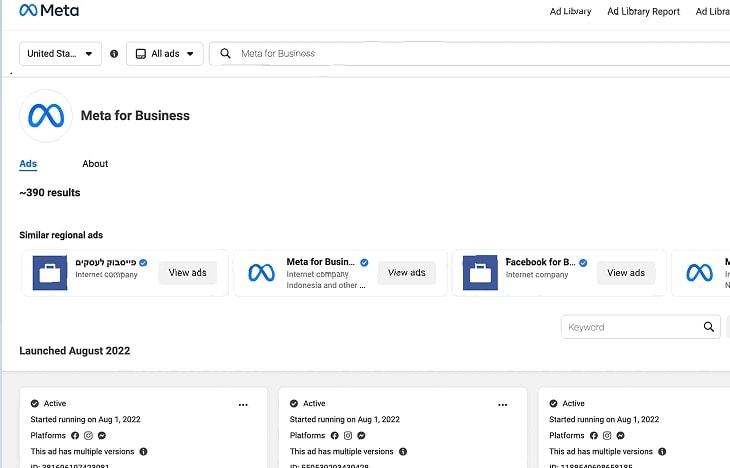Open the three-dot menu on the second ad card
This screenshot has height=468, width=730.
(503, 404)
